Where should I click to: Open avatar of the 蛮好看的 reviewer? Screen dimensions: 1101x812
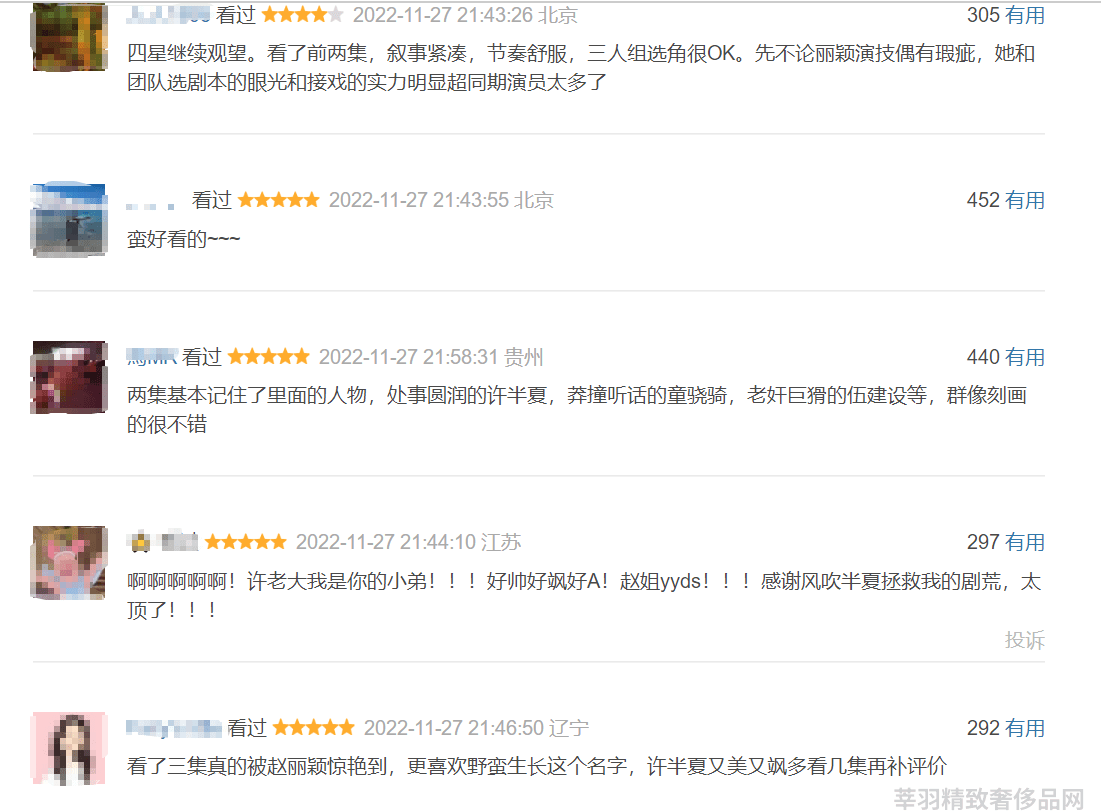(70, 220)
